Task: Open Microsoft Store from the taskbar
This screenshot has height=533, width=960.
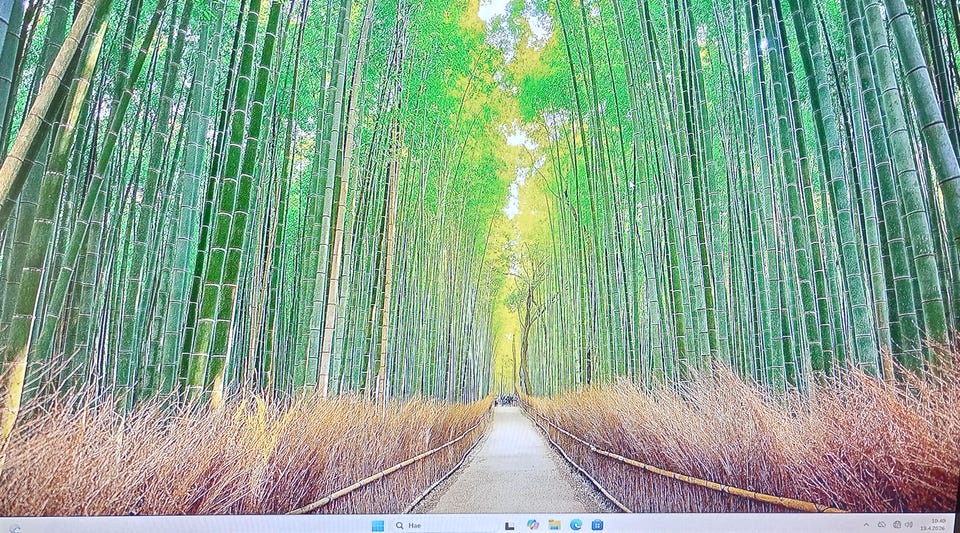Action: [x=598, y=525]
